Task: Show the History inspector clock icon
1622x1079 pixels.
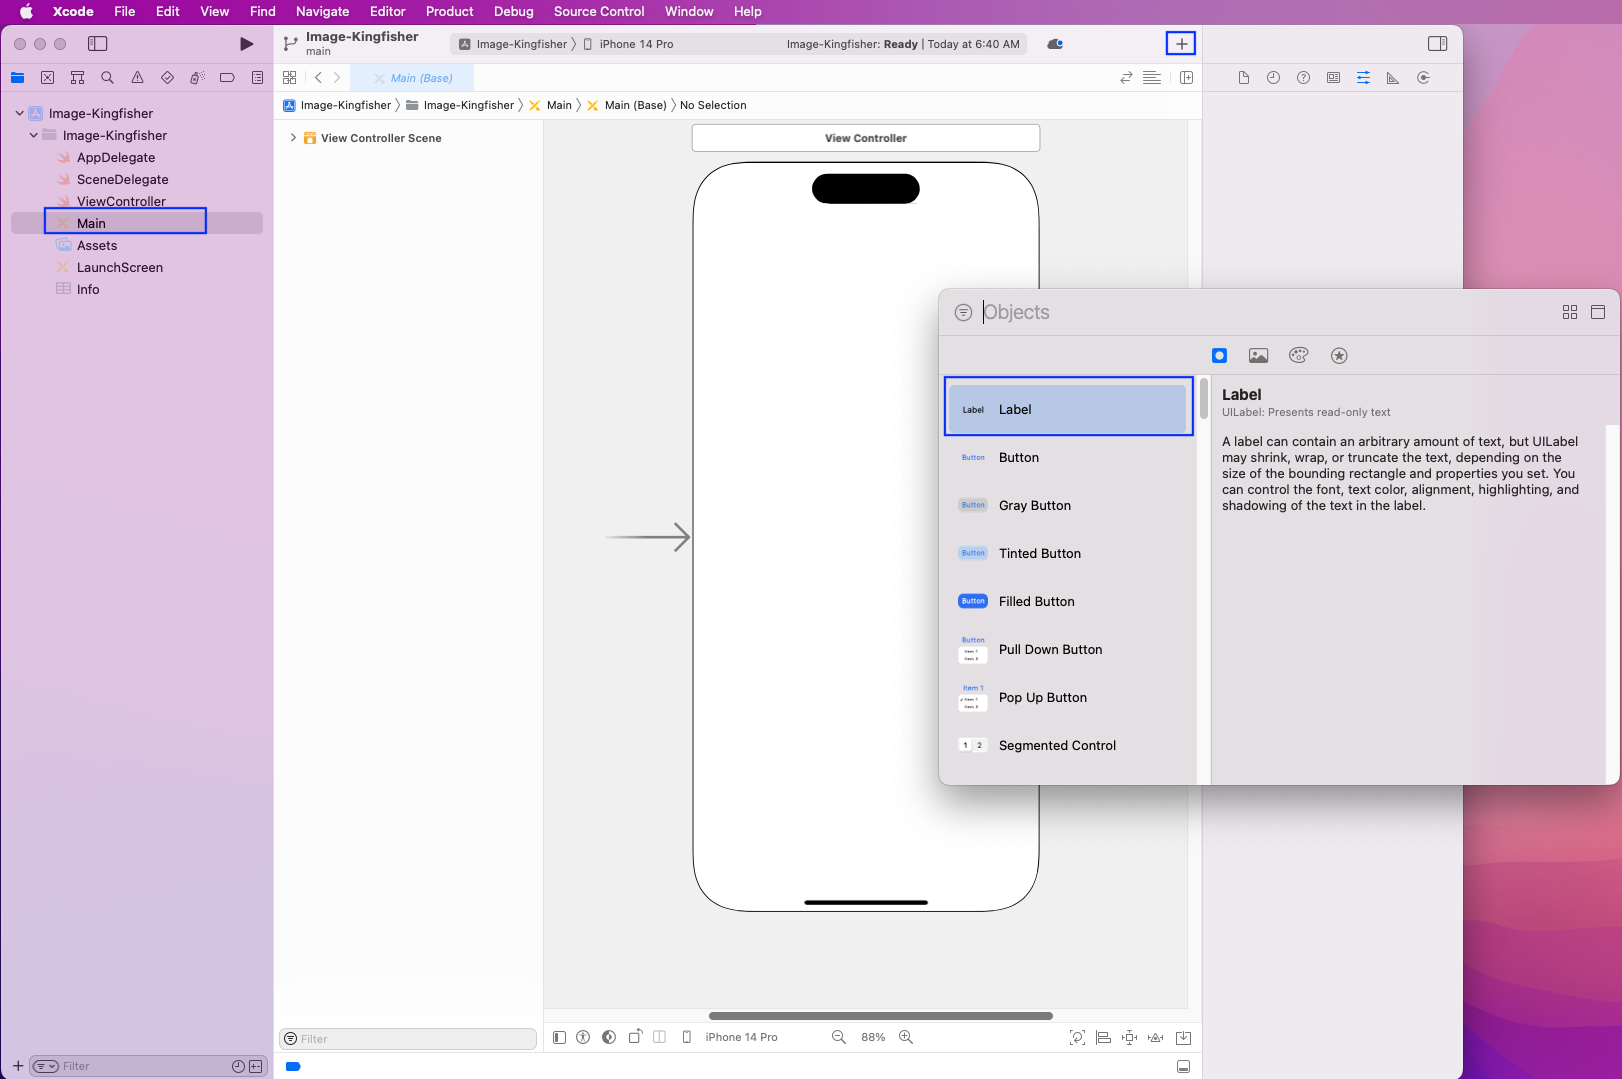Action: point(1273,78)
